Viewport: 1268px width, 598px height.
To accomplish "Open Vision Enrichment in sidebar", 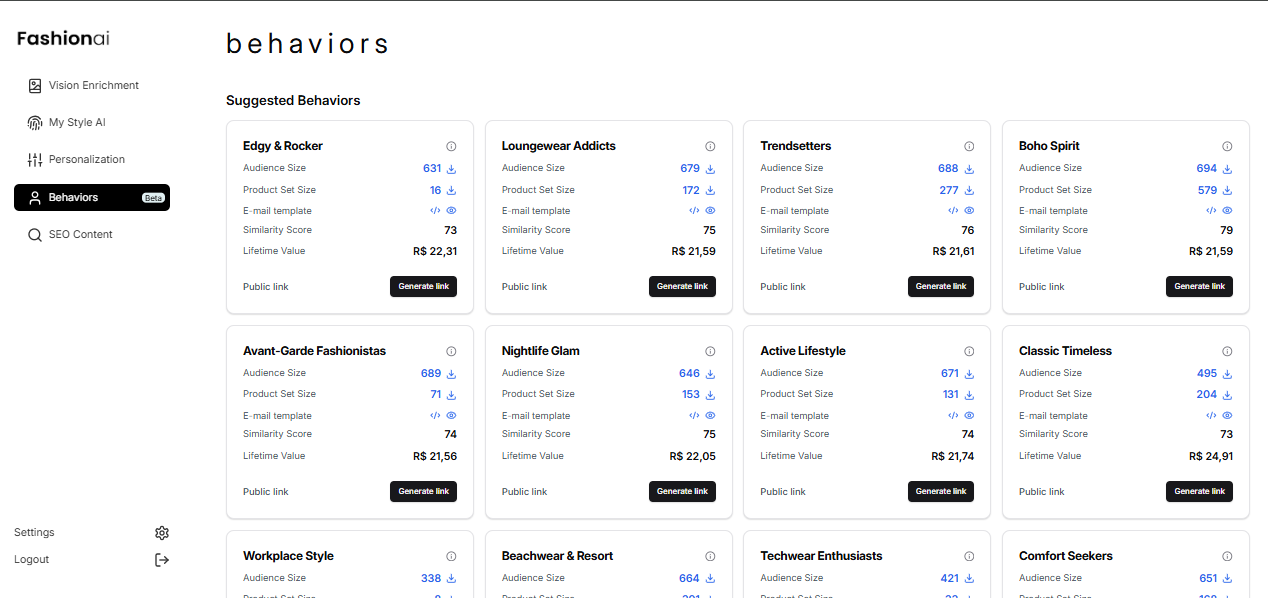I will 93,86.
